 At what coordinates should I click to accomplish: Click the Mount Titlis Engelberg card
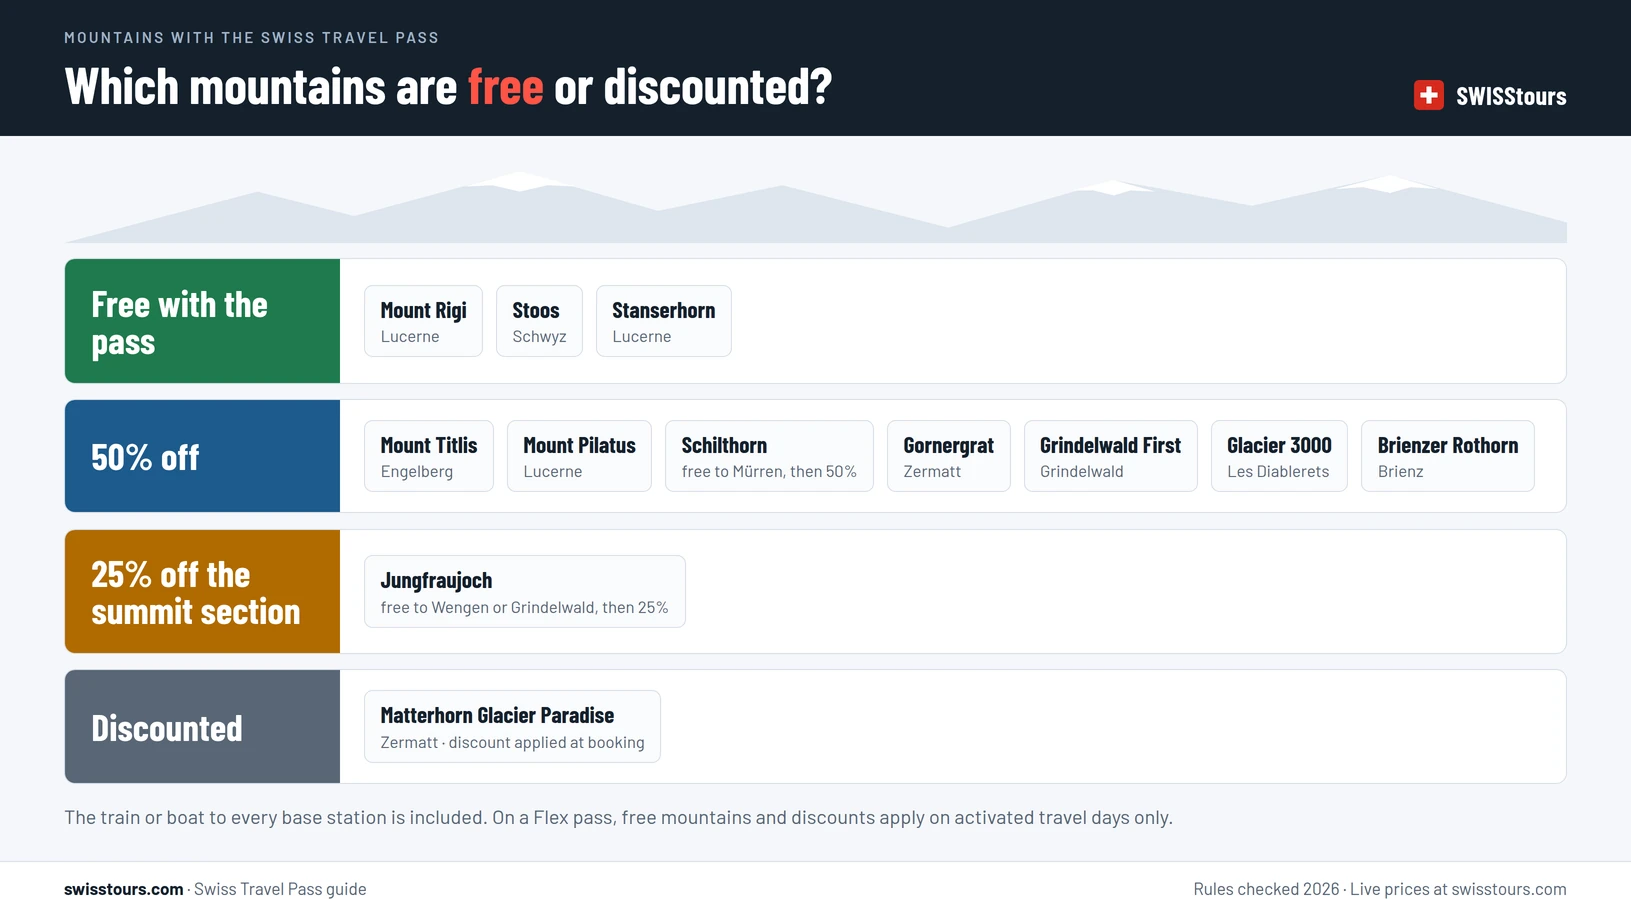click(429, 456)
